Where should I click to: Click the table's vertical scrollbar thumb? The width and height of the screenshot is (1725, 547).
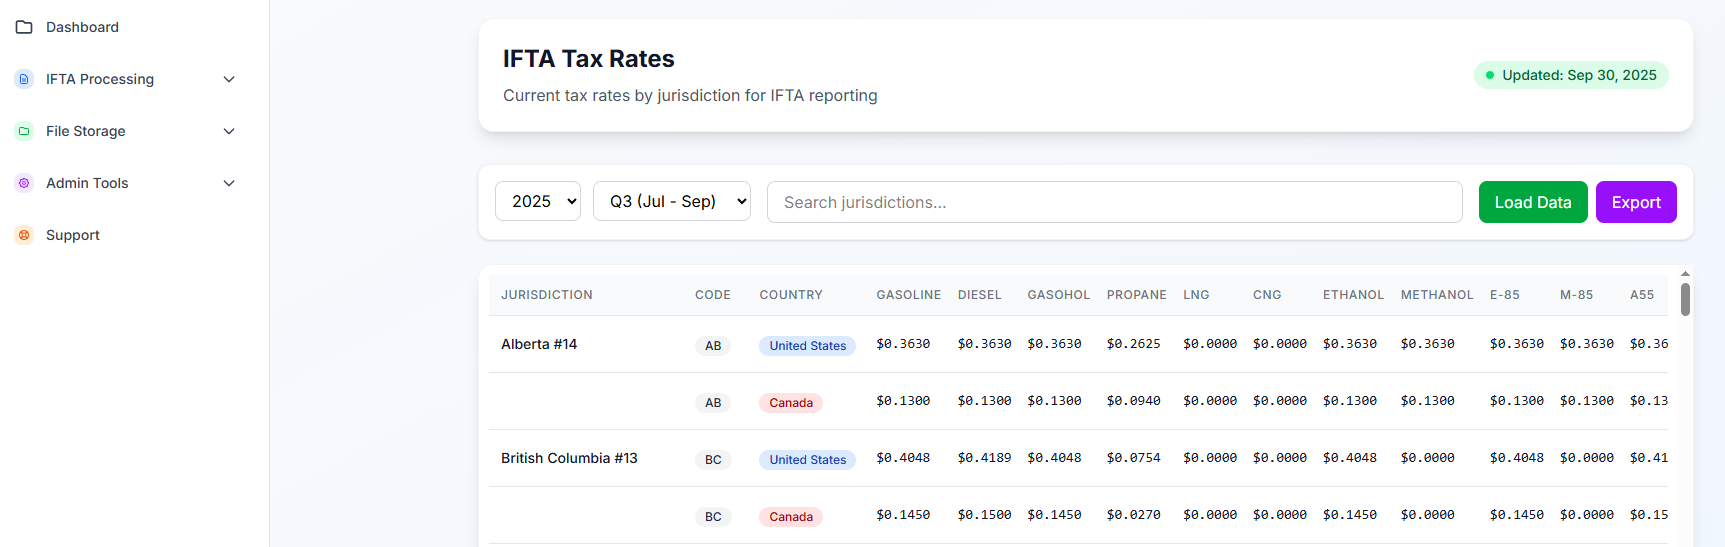pos(1685,299)
